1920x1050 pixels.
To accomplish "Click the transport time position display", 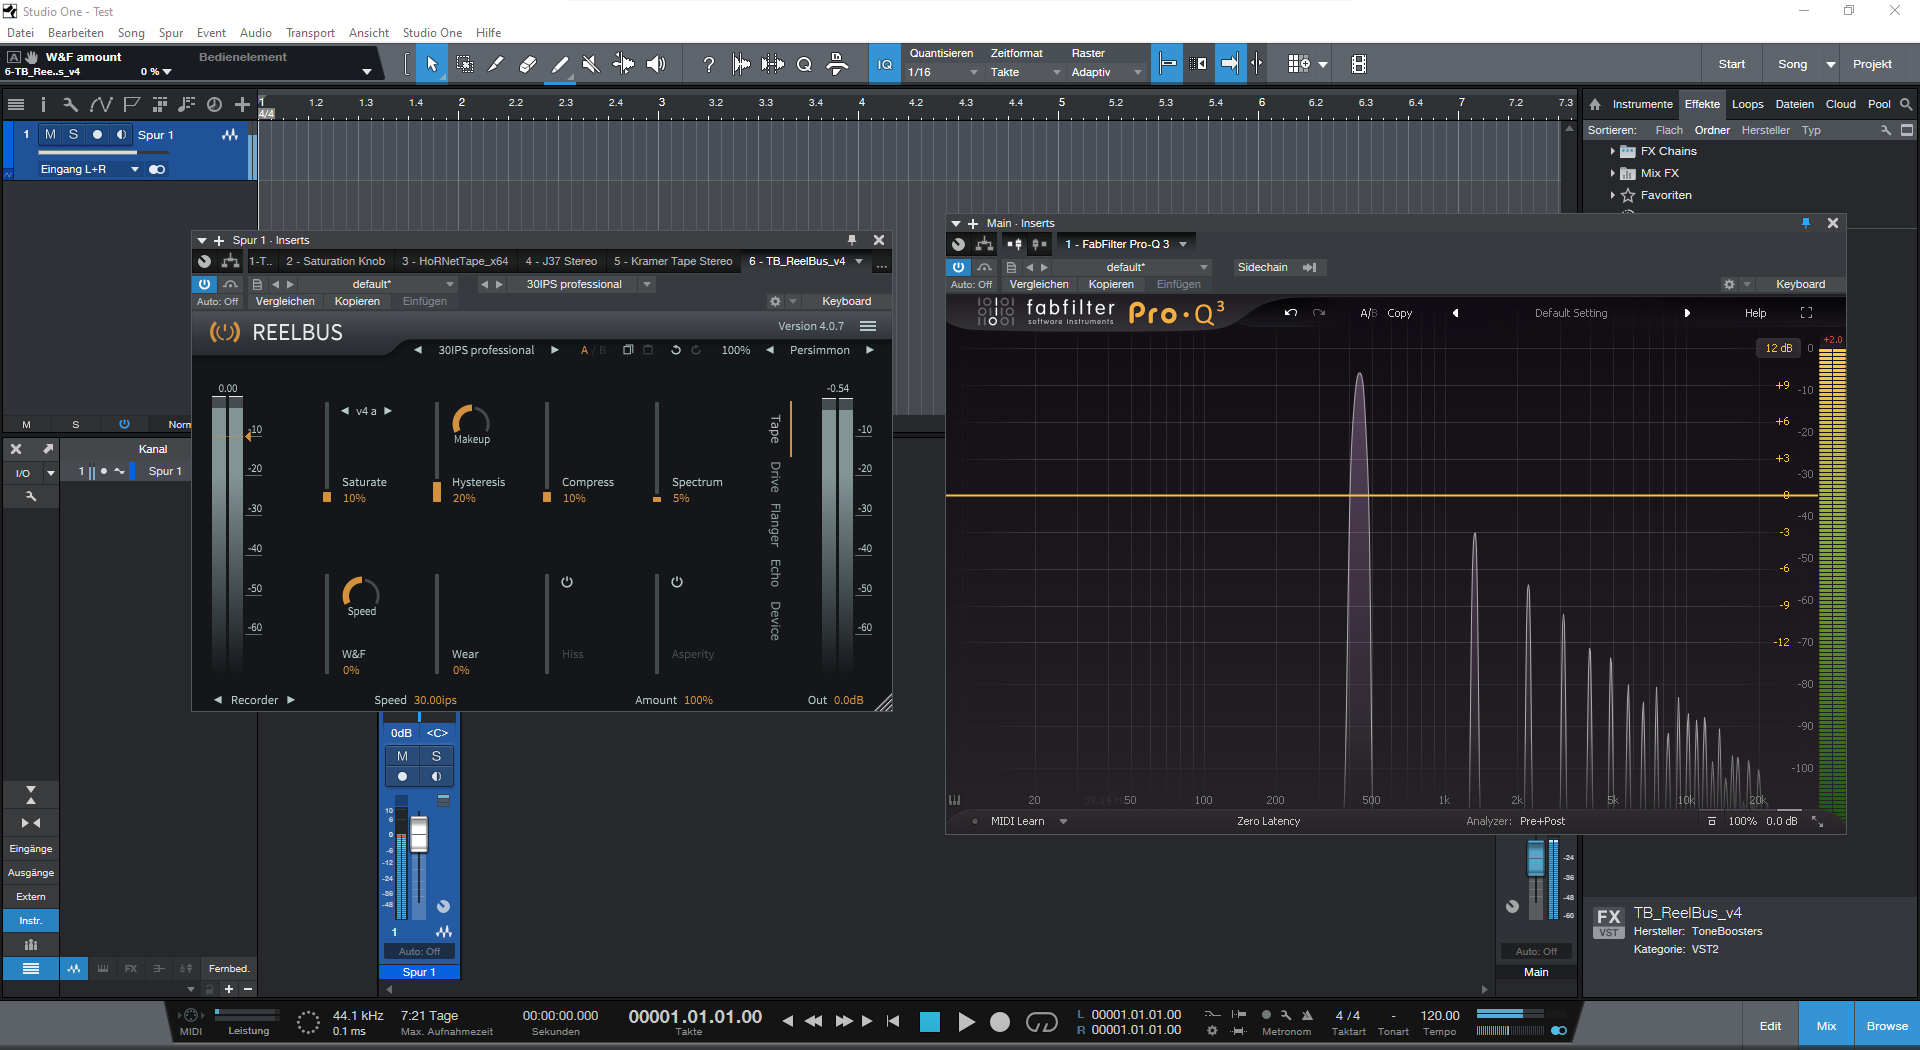I will click(695, 1017).
